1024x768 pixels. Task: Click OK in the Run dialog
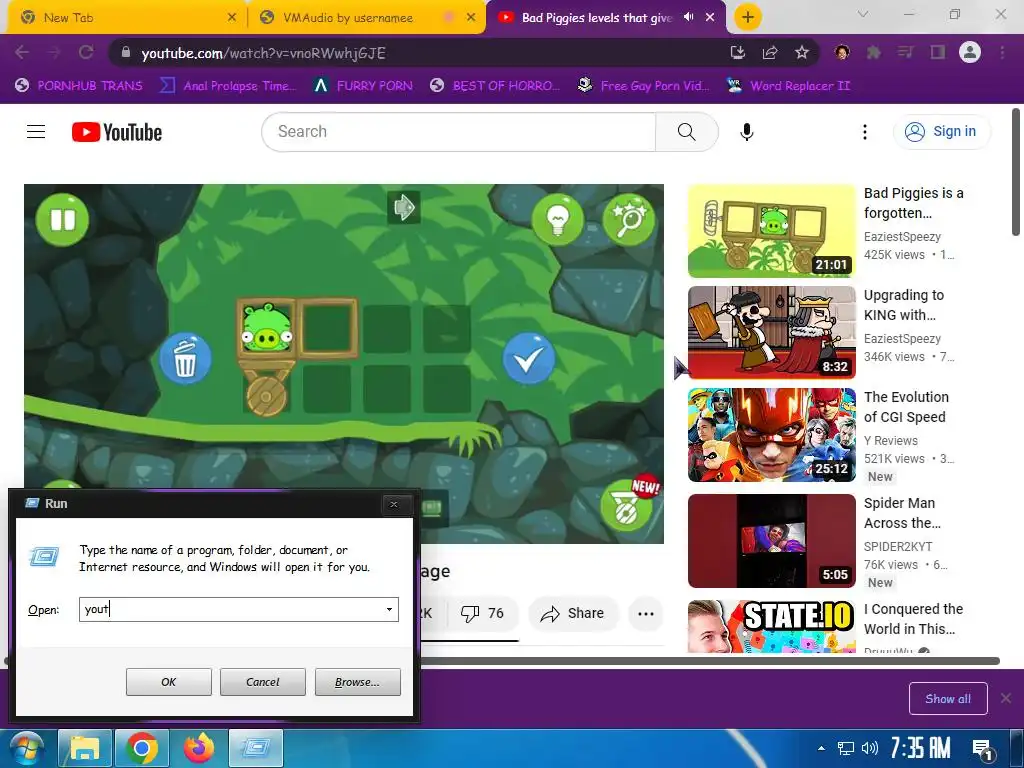tap(168, 682)
